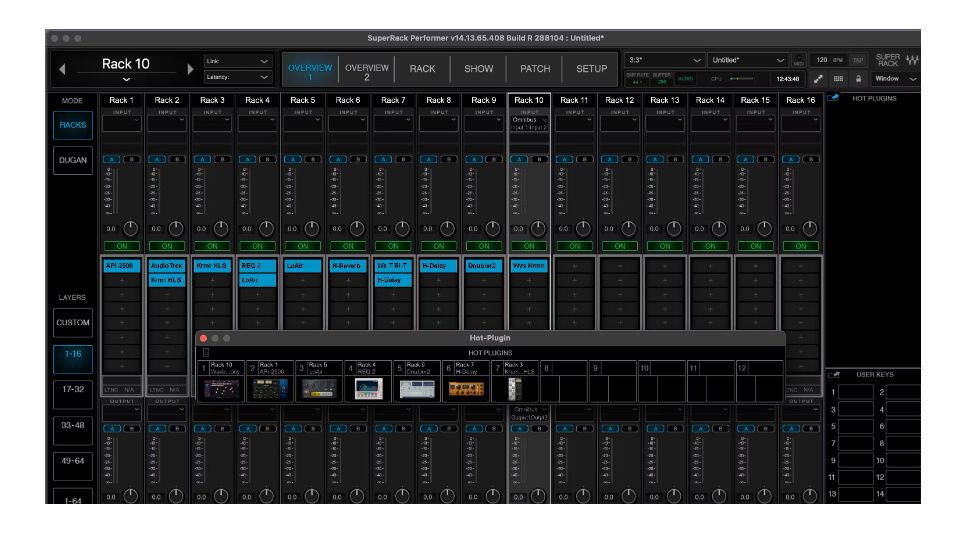Open the API-2500 plugin in Rack 1
The width and height of the screenshot is (967, 533).
(121, 266)
